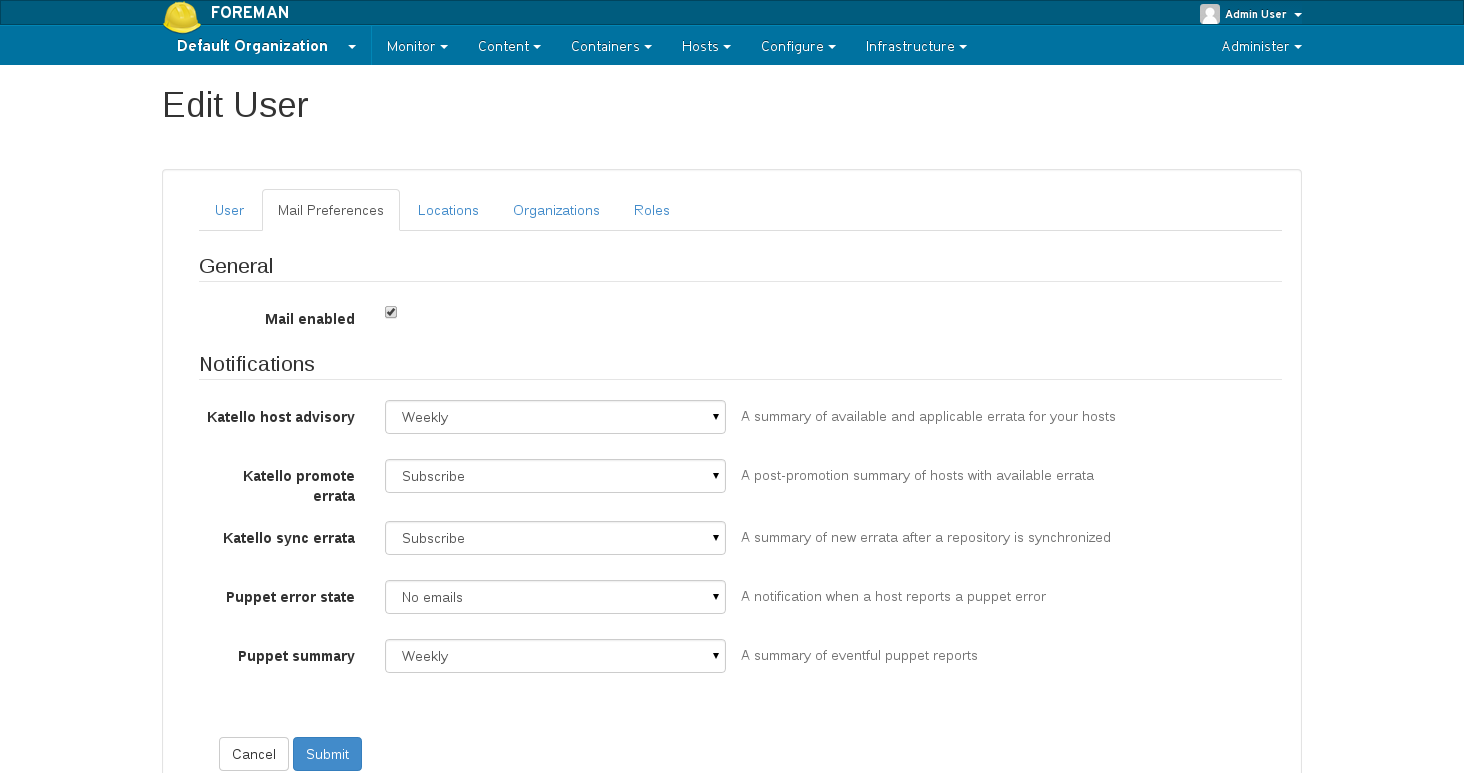Open the Content menu
Viewport: 1464px width, 773px height.
click(x=509, y=46)
